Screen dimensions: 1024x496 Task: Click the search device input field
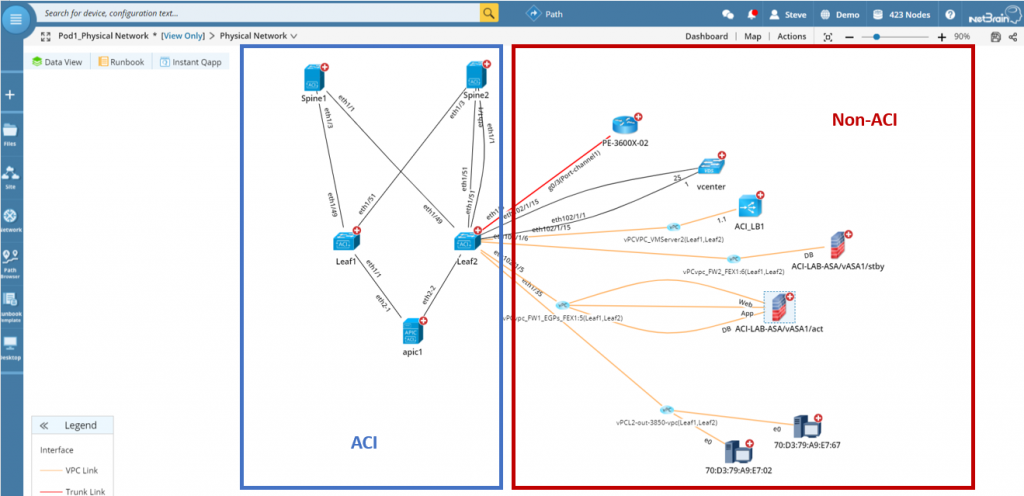click(260, 13)
